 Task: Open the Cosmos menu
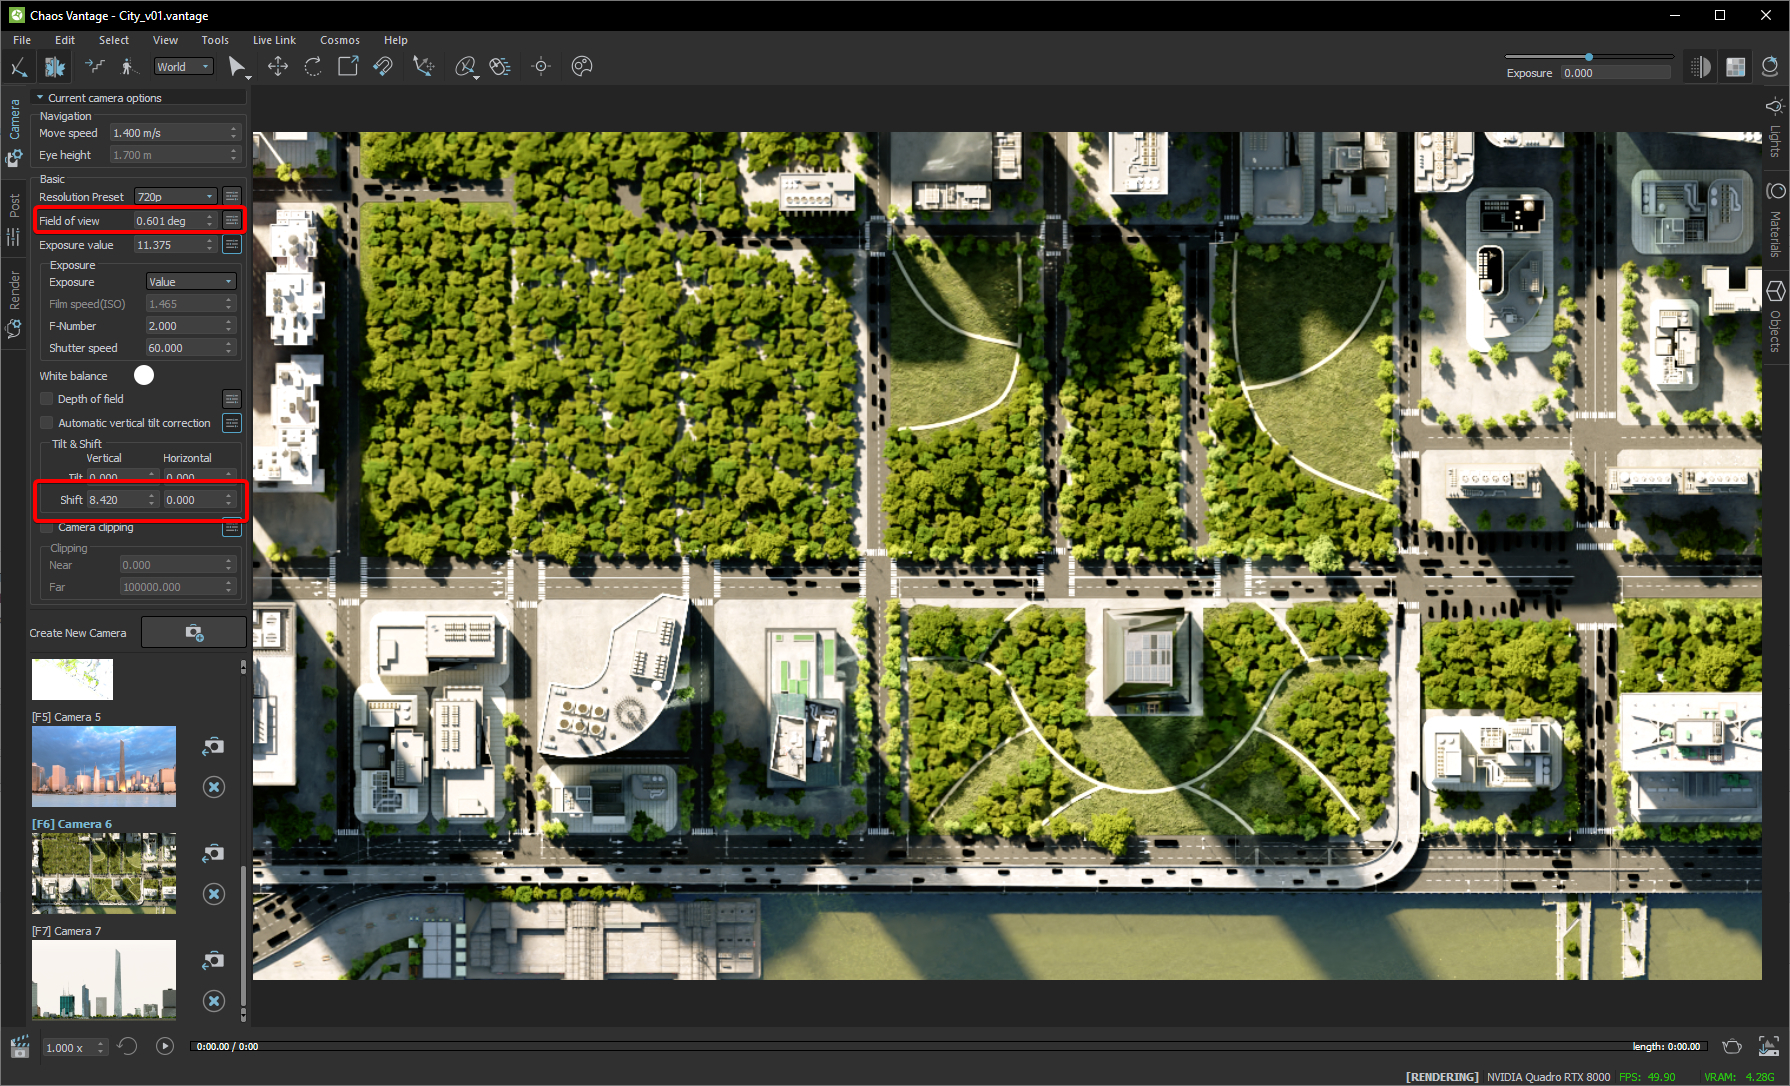(340, 40)
